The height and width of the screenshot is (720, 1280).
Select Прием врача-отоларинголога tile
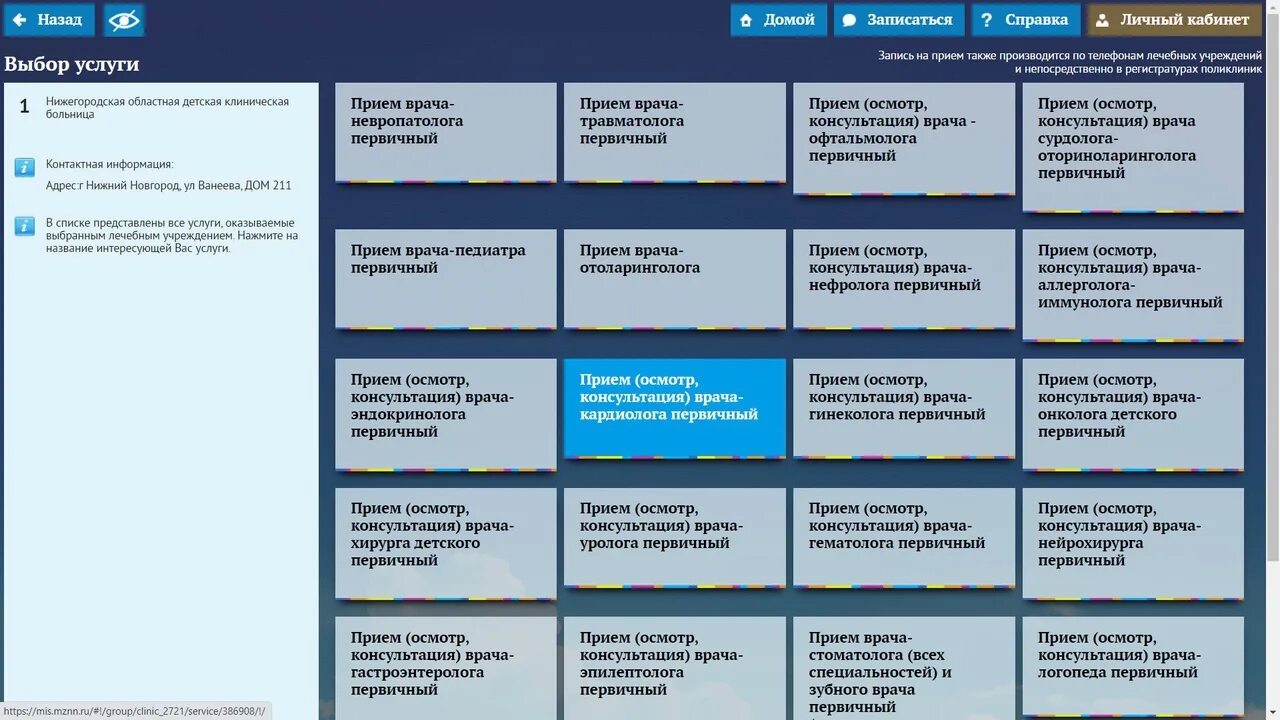click(x=675, y=280)
